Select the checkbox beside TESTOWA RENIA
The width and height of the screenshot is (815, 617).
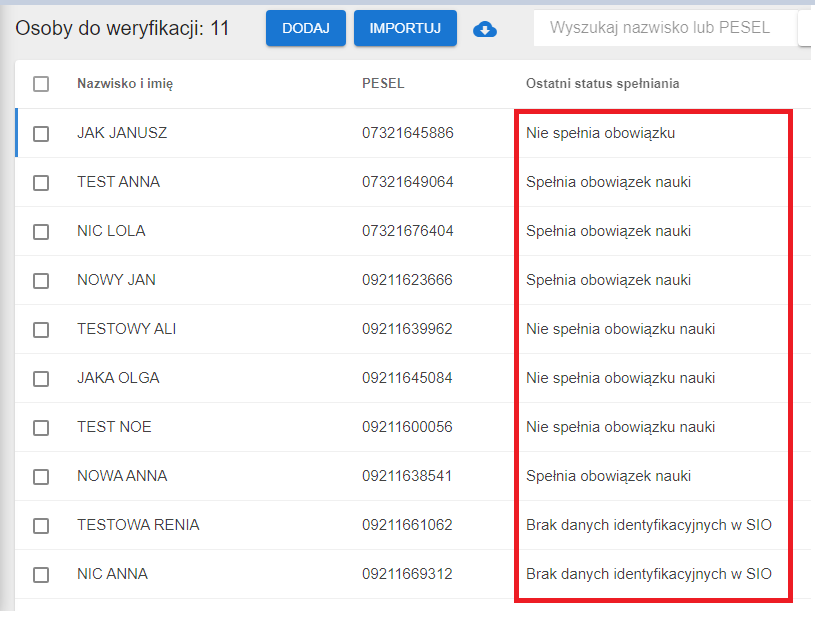point(41,524)
